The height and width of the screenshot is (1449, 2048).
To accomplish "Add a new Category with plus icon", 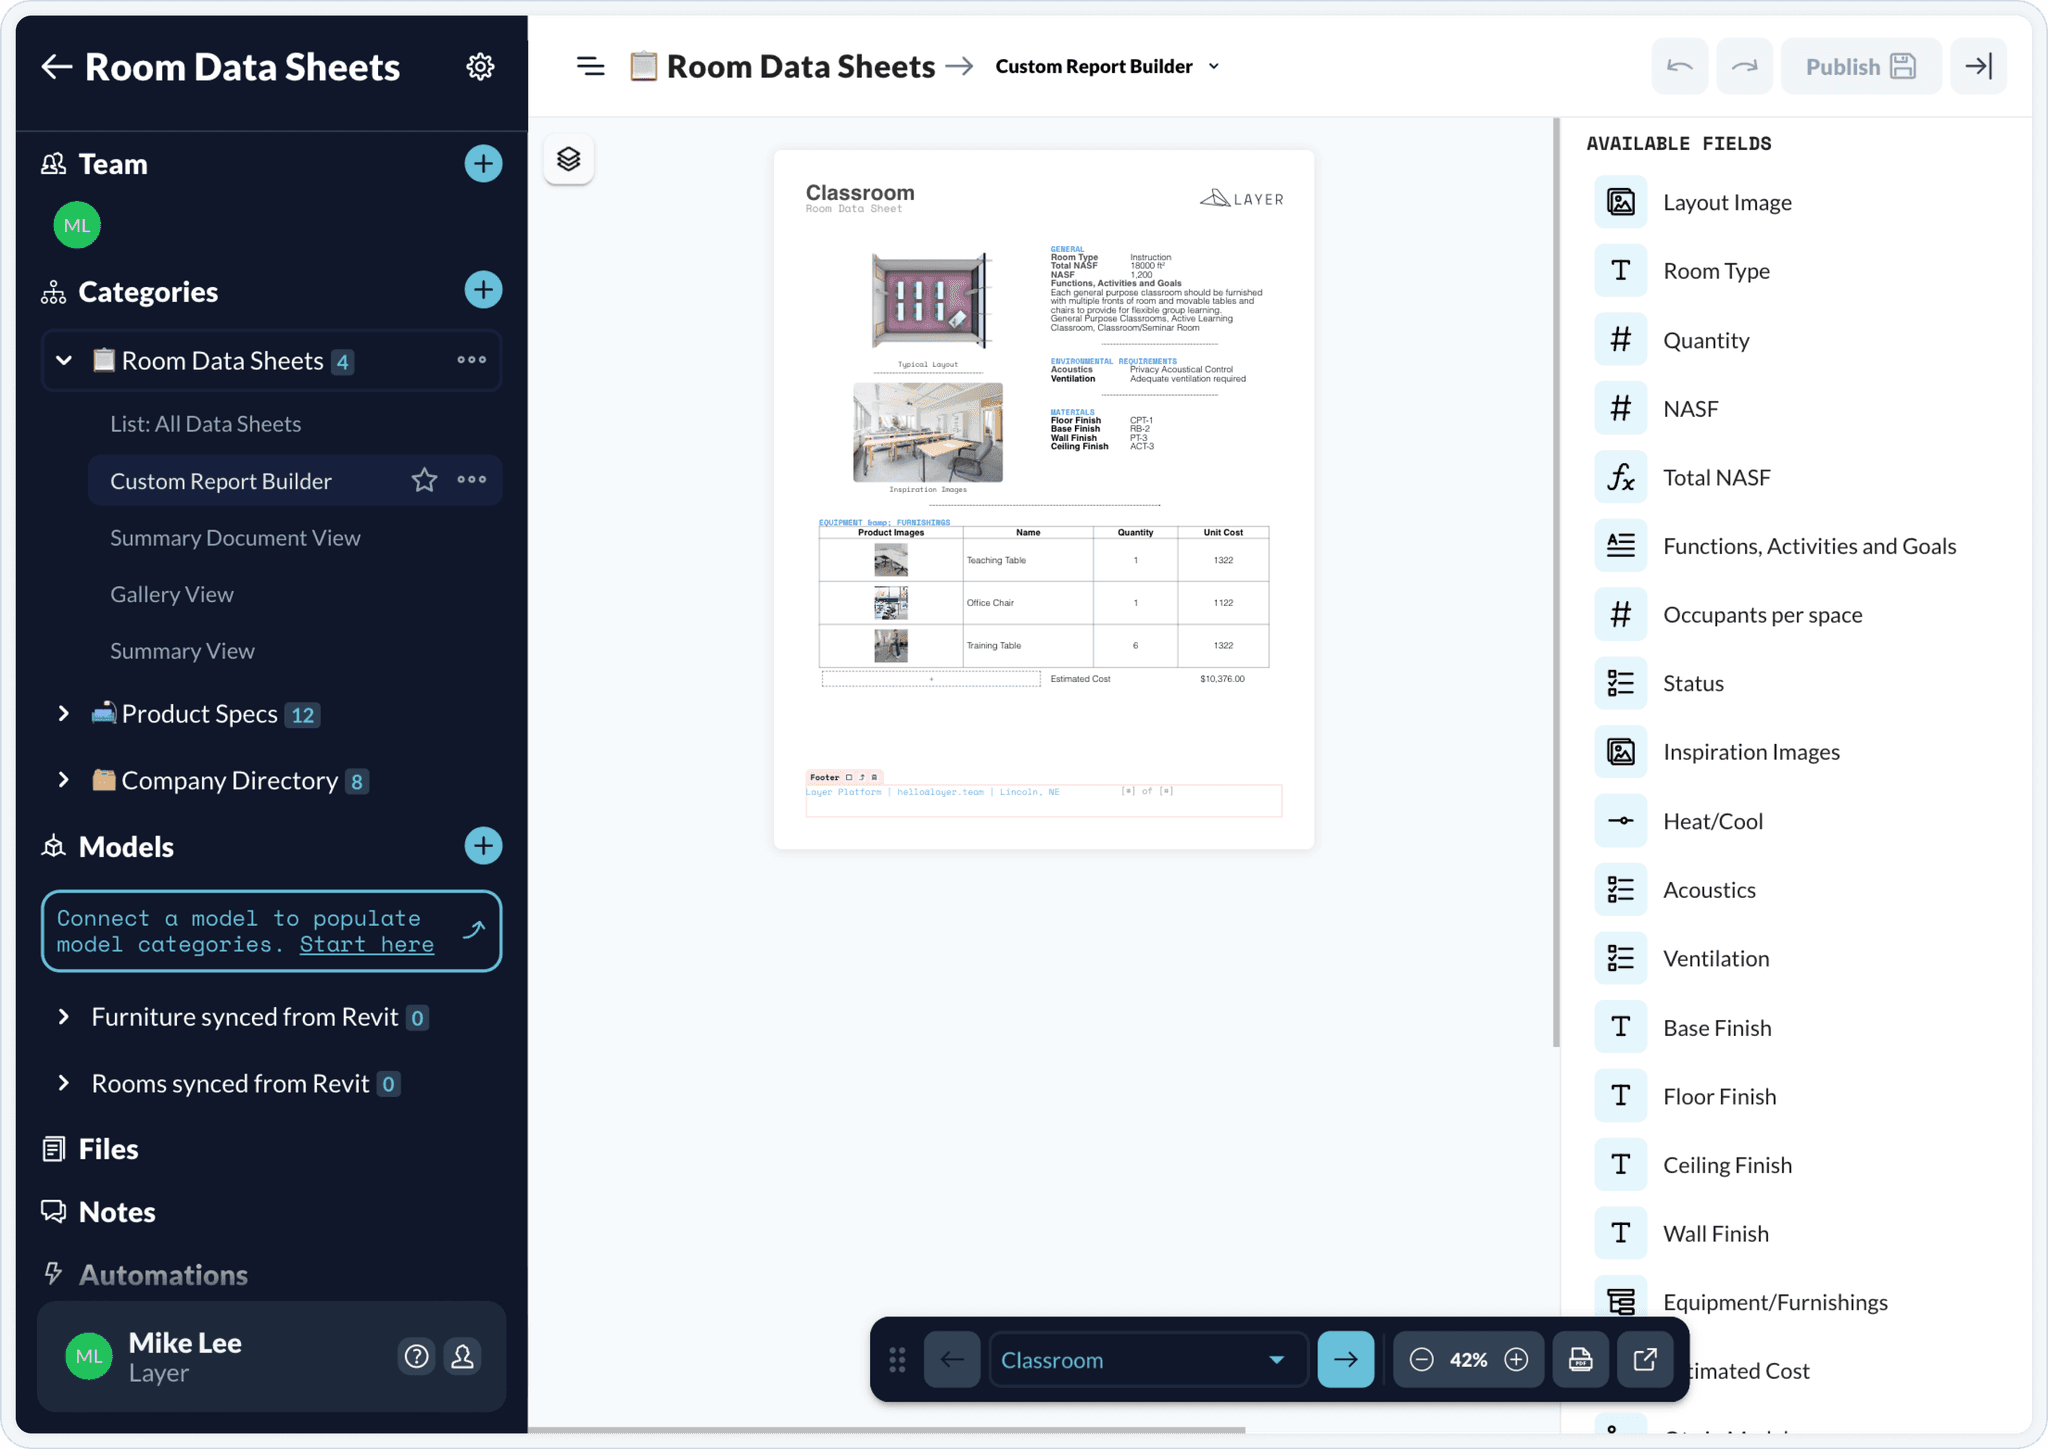I will pos(483,290).
